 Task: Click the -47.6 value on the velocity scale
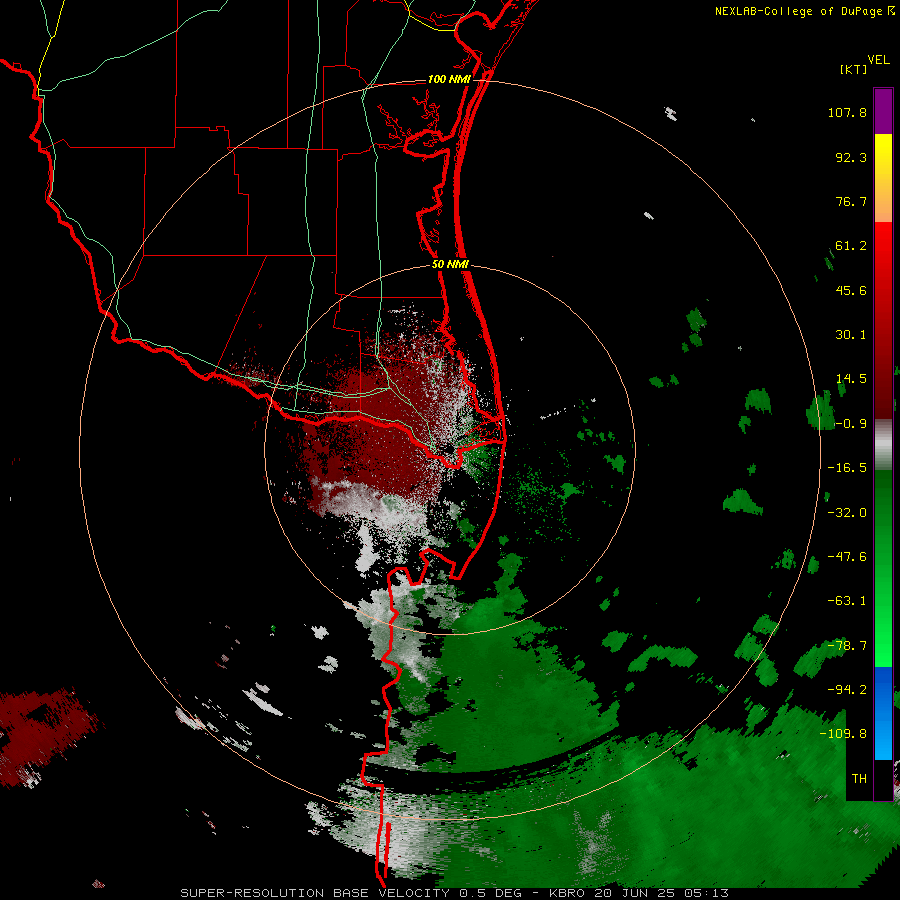(847, 557)
